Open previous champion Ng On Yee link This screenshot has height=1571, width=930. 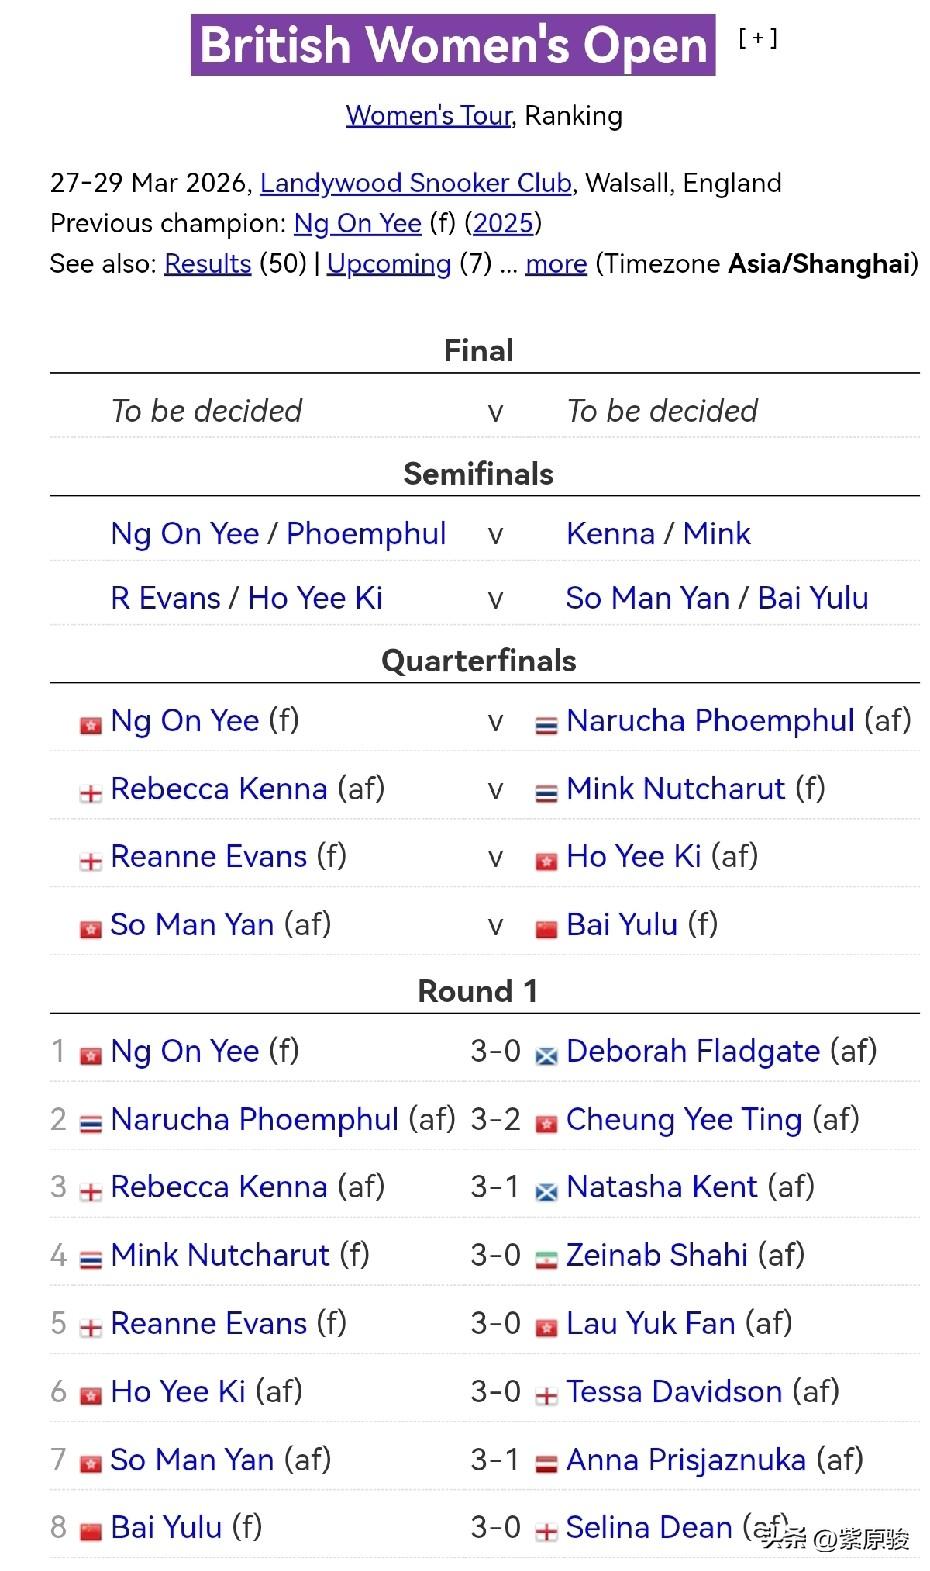click(357, 223)
